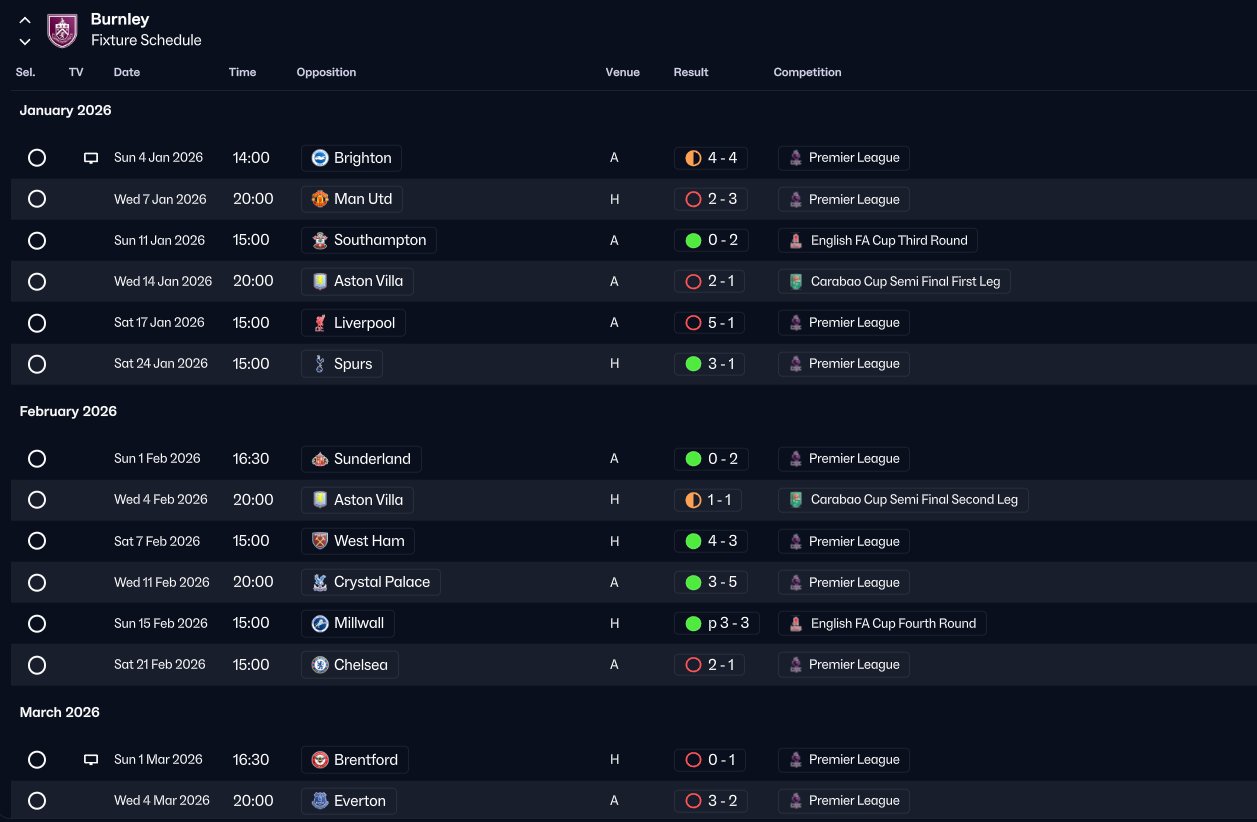Click the FA Cup Fourth Round trophy icon

pos(795,624)
